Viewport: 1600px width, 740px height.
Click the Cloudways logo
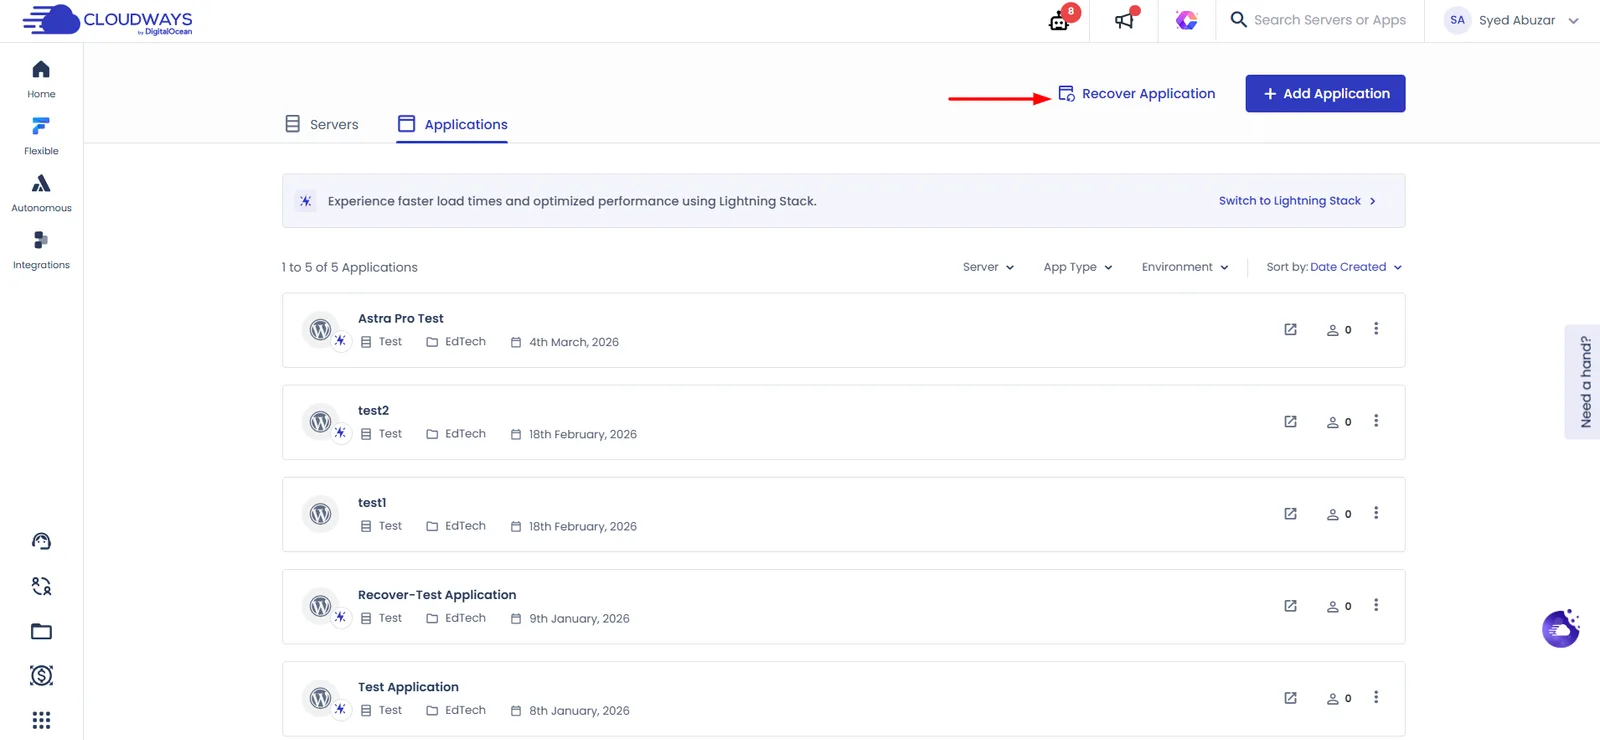click(108, 20)
